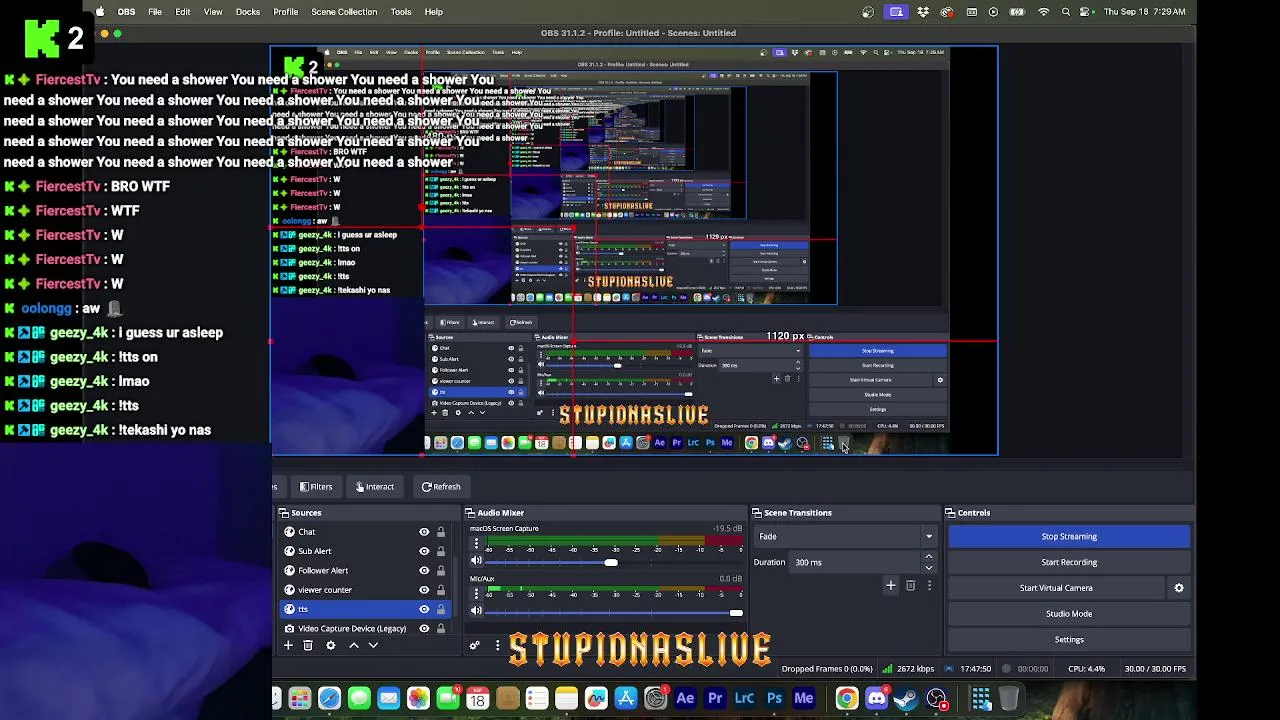Adjust Mic/Aux volume slider
The width and height of the screenshot is (1280, 720).
coord(736,612)
